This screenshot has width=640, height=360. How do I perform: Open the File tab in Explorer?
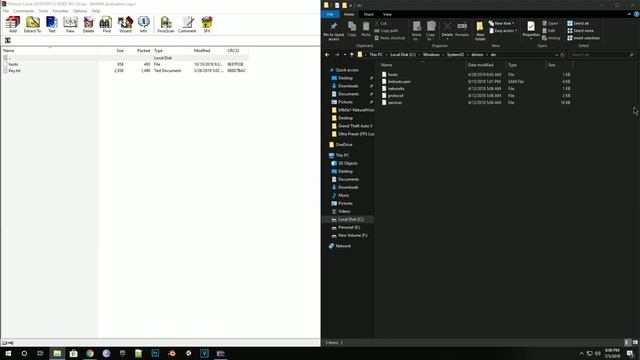pos(330,14)
